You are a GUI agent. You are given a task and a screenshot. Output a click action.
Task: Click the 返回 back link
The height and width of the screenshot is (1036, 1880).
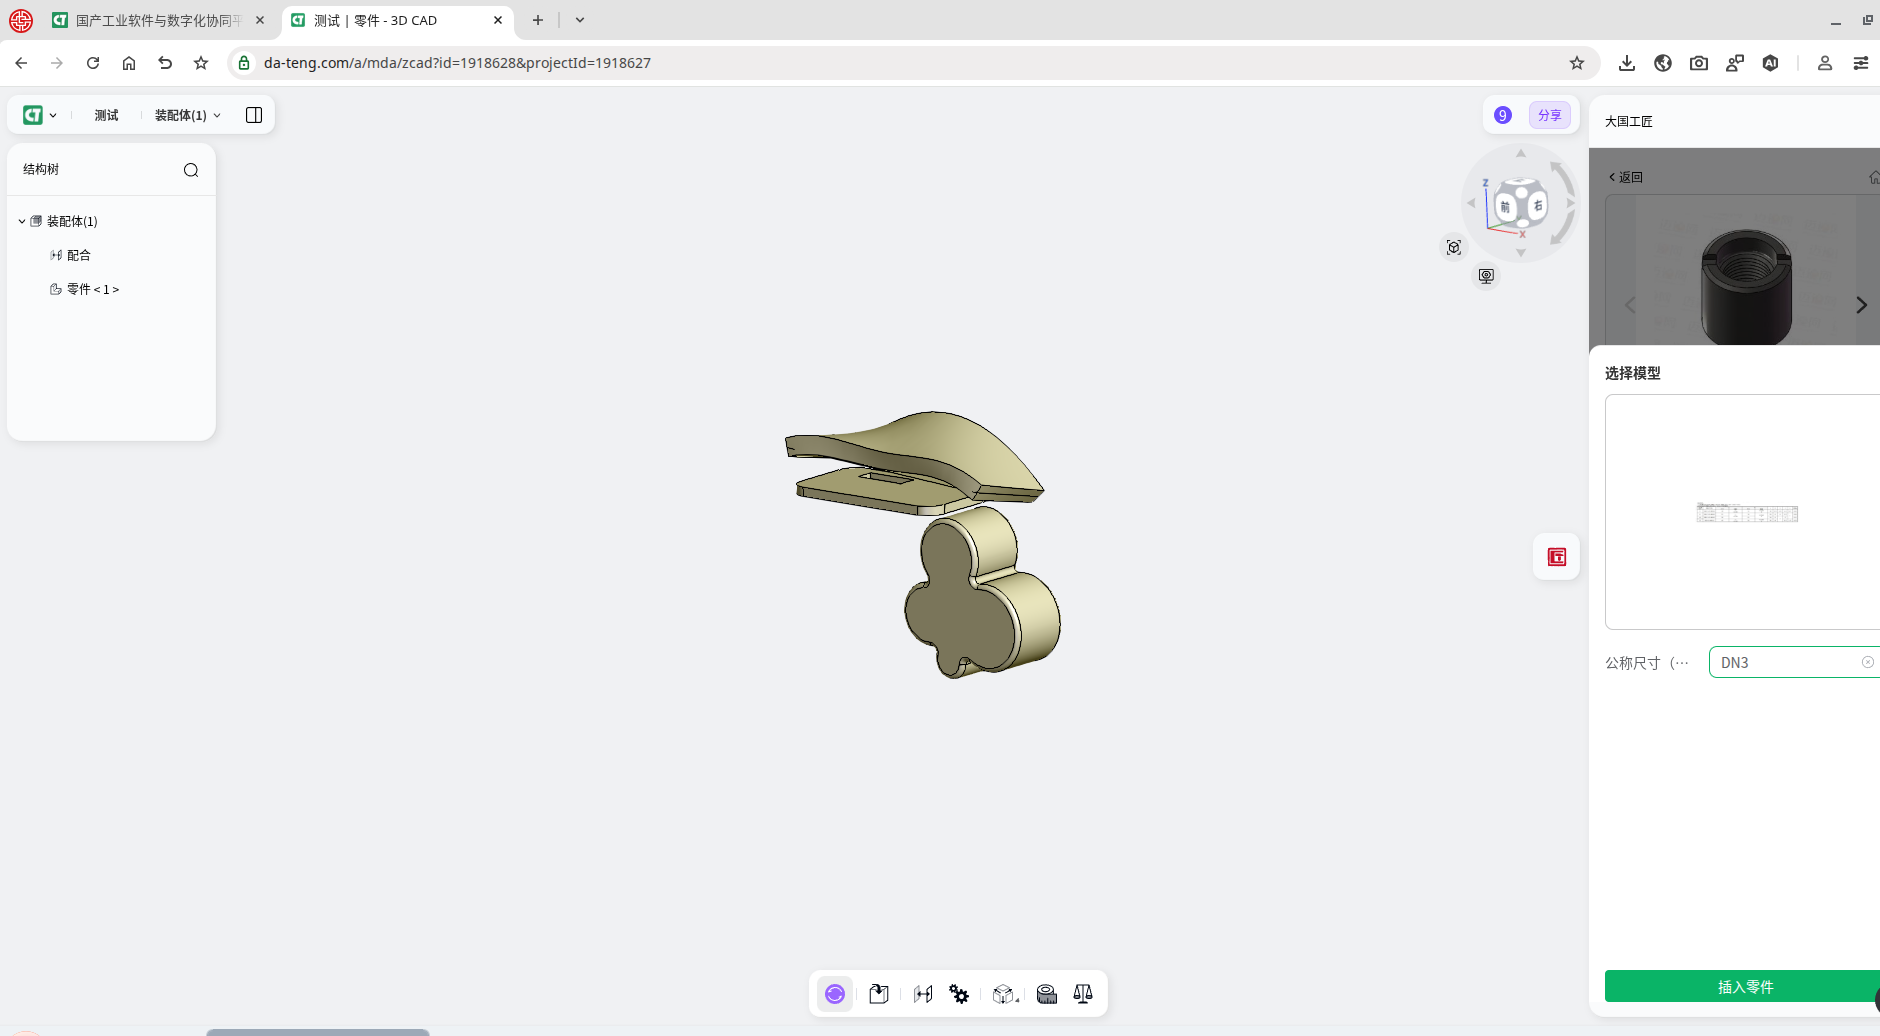1626,177
